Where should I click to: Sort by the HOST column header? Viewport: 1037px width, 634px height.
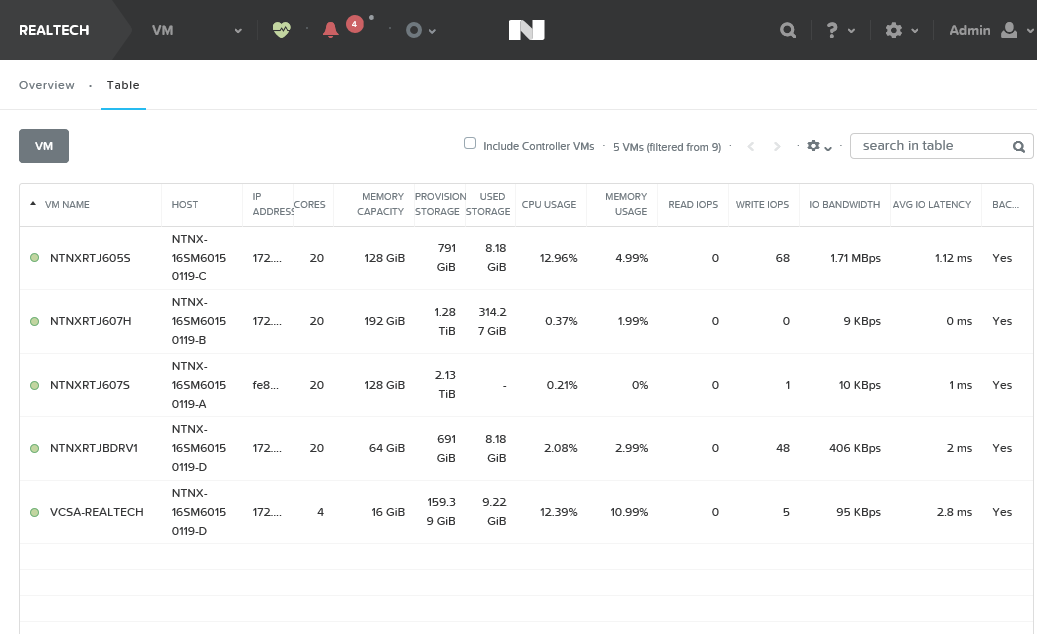[x=185, y=204]
